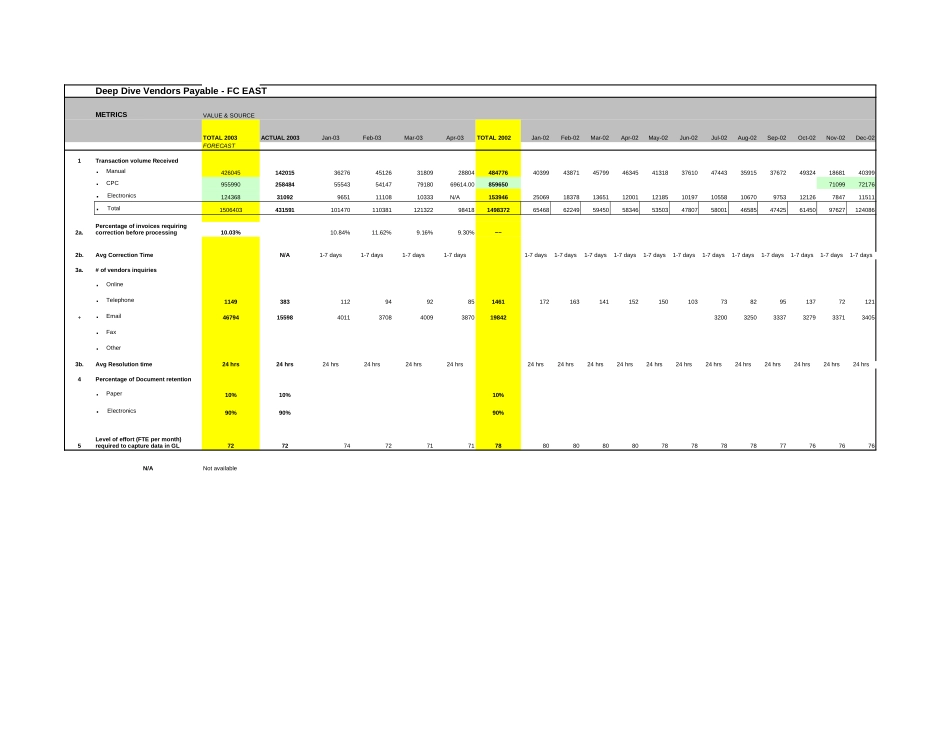Viewport: 950px width, 735px height.
Task: Click Electronics forecast value '124368'
Action: point(230,198)
